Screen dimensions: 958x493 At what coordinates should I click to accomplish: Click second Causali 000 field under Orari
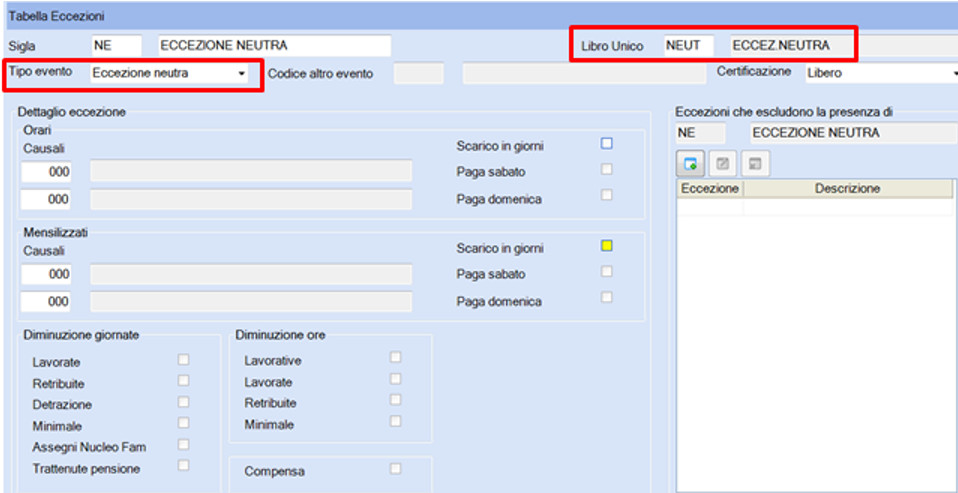coord(46,199)
